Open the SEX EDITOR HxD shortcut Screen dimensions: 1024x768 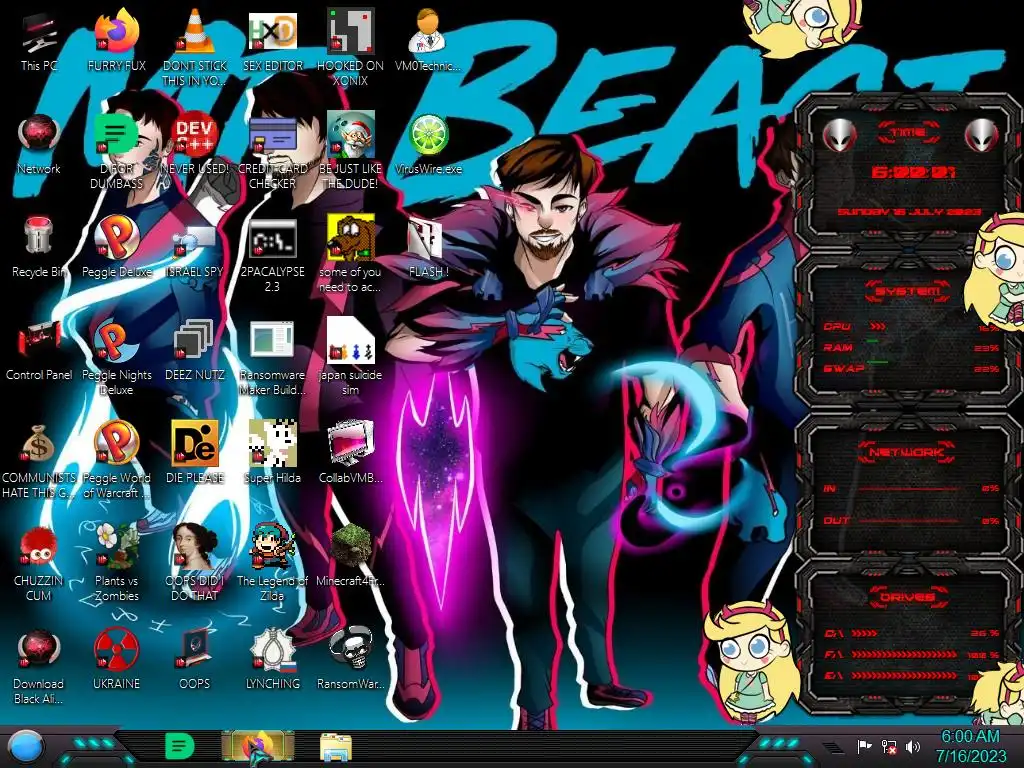(272, 31)
